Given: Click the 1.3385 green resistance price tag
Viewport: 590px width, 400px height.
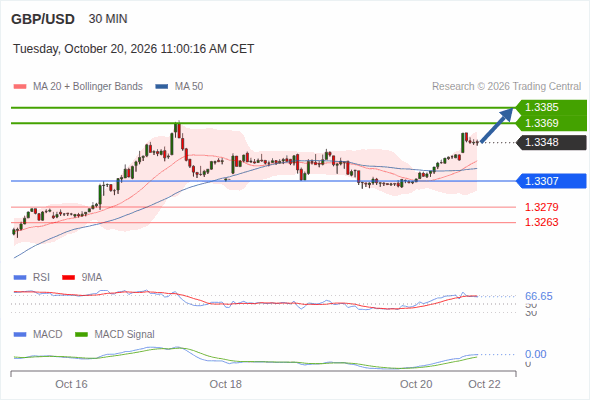Looking at the screenshot, I should pyautogui.click(x=551, y=107).
